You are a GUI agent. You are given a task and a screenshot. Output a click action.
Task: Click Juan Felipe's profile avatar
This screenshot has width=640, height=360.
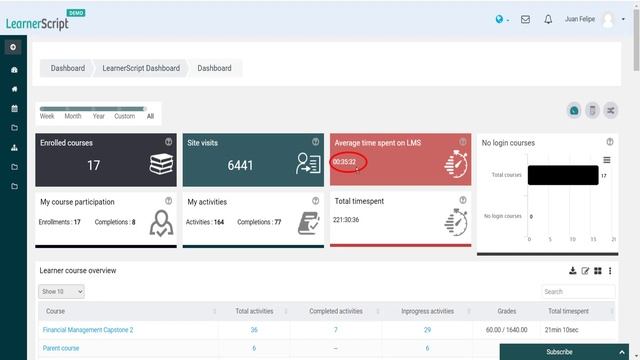609,20
